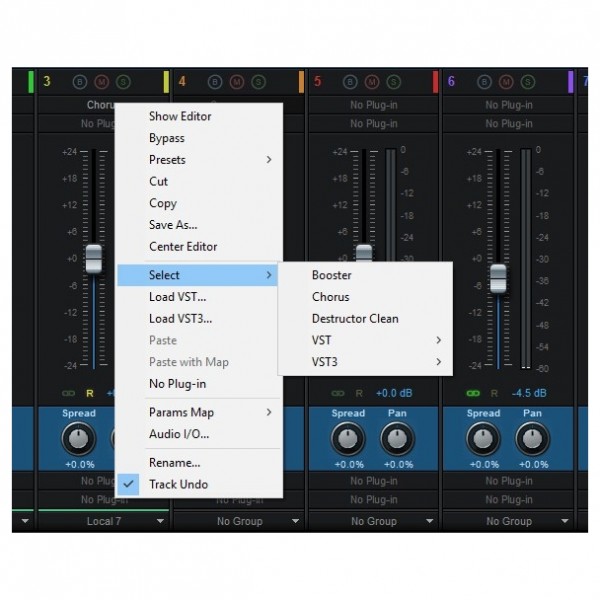Mute track 3 with M button
Image resolution: width=600 pixels, height=600 pixels.
click(x=102, y=82)
